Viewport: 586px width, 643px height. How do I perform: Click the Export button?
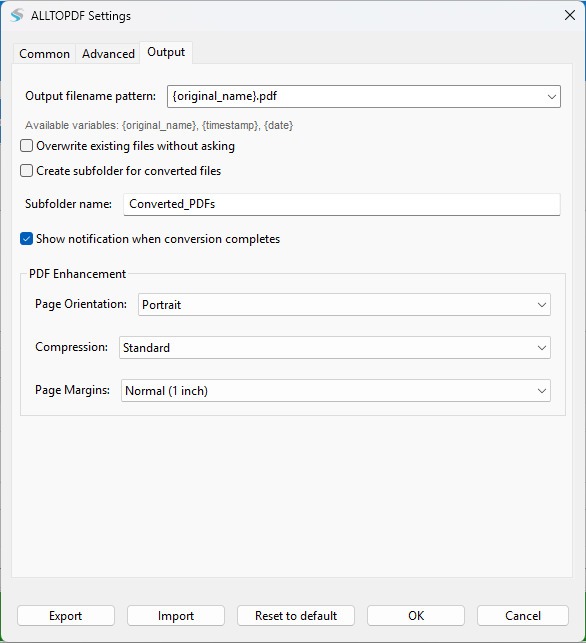tap(66, 616)
